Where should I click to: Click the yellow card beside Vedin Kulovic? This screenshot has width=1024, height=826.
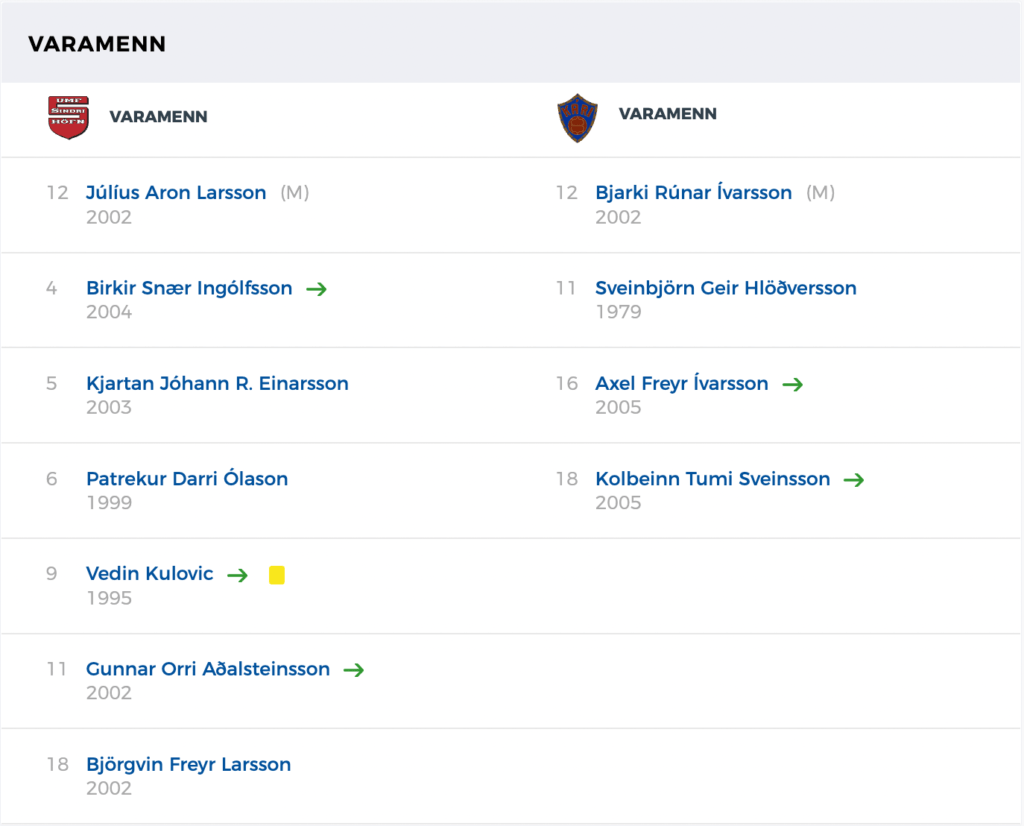[277, 575]
